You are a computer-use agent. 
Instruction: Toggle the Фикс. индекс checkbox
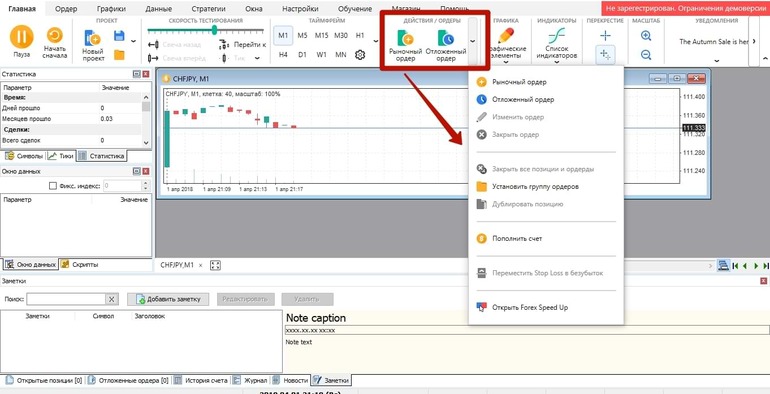(53, 186)
